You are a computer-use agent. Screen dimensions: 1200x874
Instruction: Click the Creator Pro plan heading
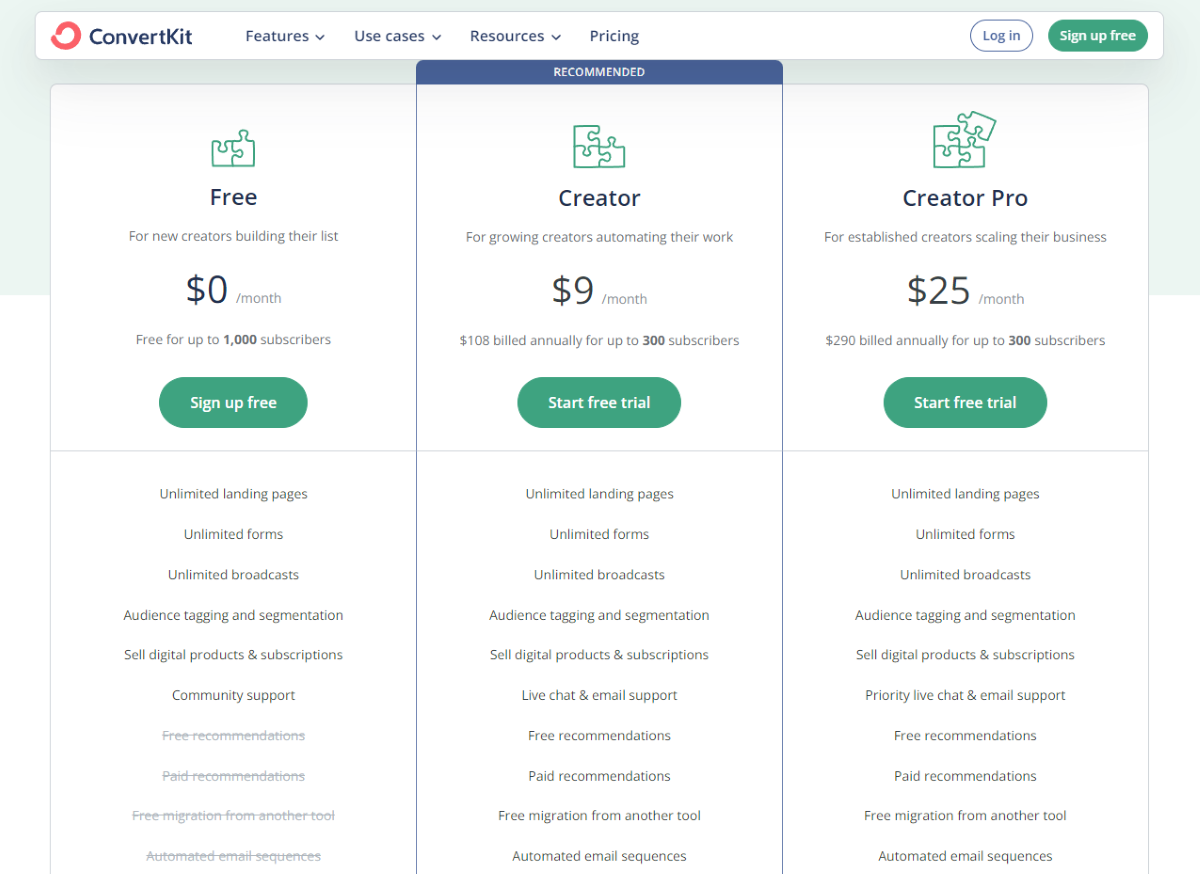click(x=965, y=198)
